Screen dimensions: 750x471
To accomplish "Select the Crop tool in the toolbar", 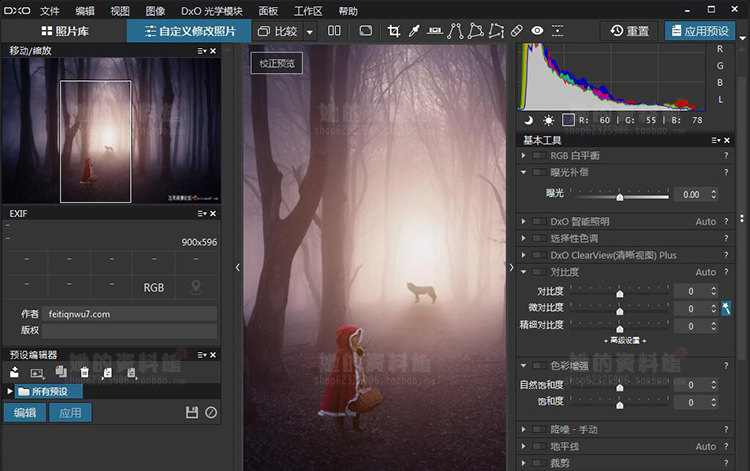I will (394, 31).
